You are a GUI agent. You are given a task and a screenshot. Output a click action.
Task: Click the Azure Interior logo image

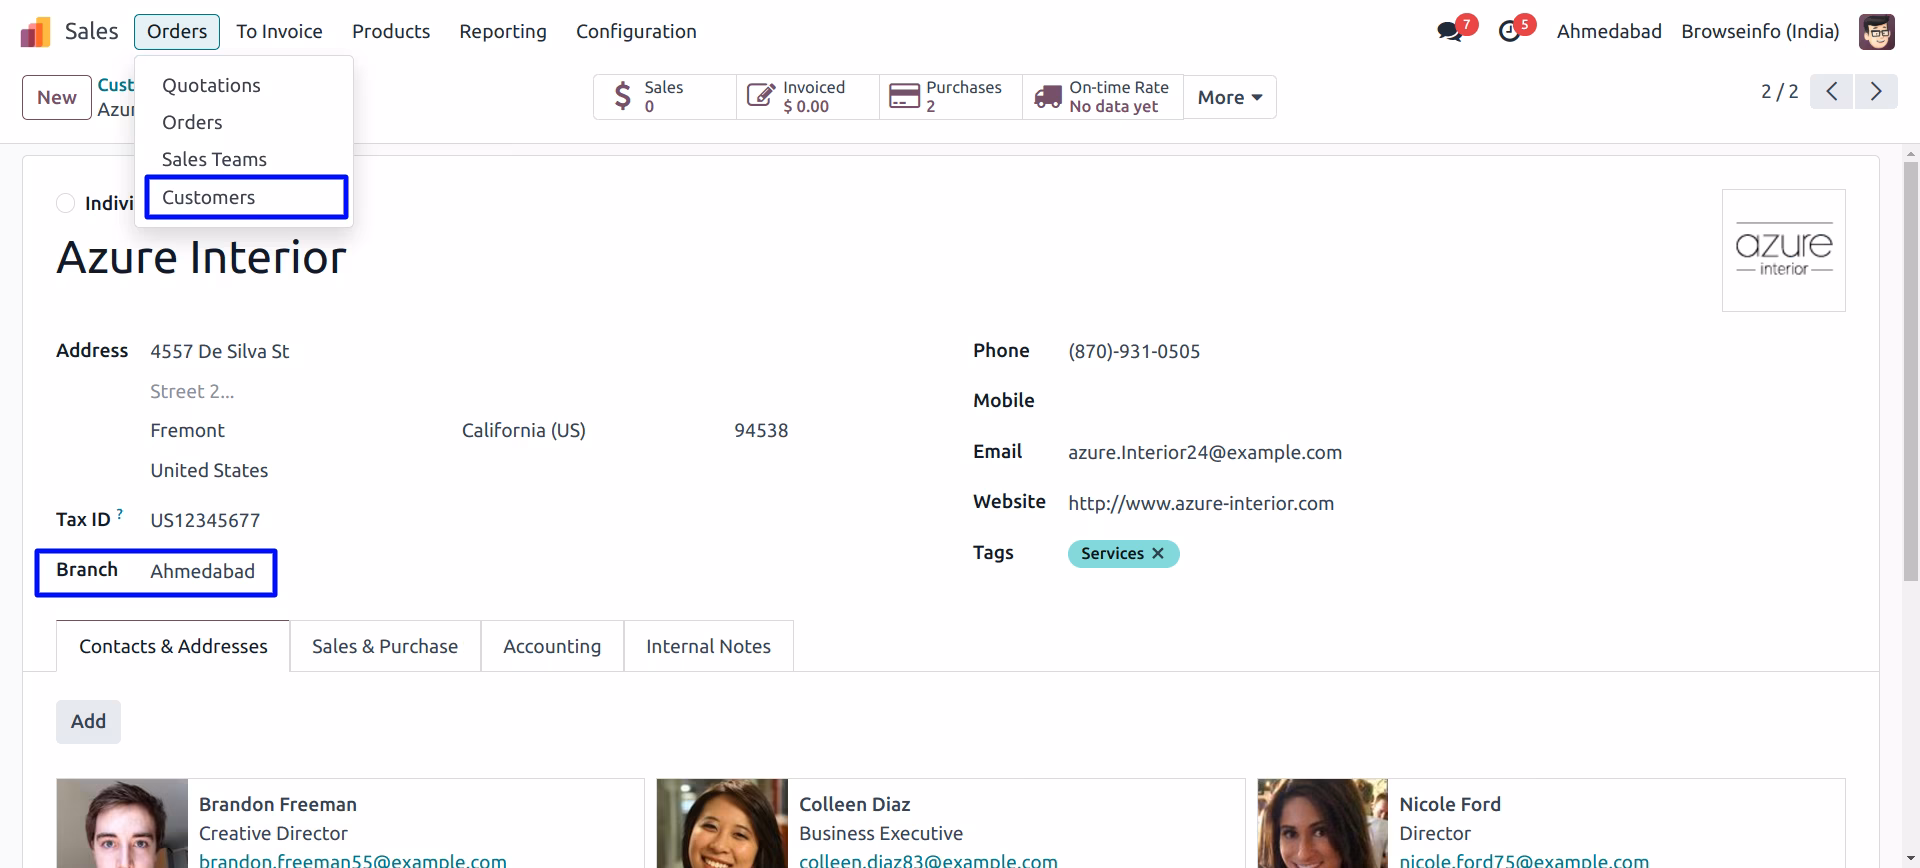(1784, 250)
